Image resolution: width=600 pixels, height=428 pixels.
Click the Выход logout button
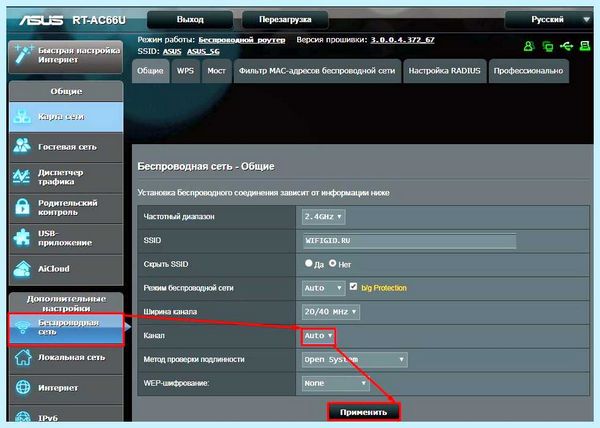190,20
